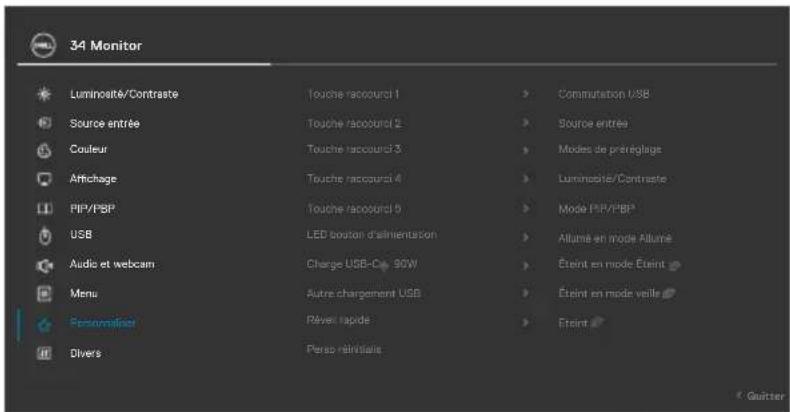Choose Perso réinitialis reset option

[x=344, y=349]
